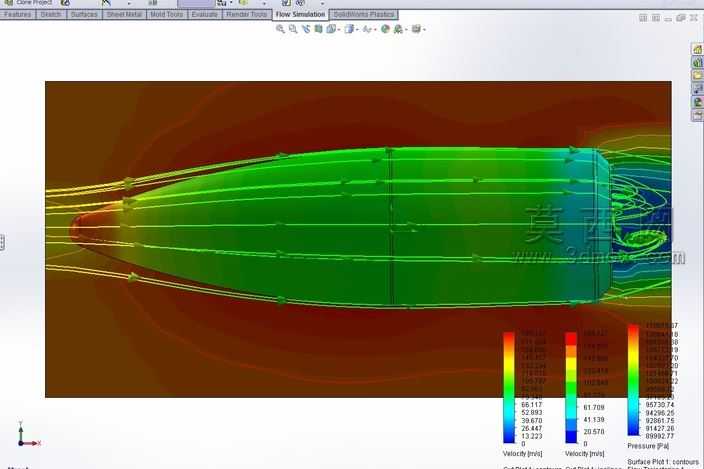Open the Design Library task pane icon

[698, 62]
